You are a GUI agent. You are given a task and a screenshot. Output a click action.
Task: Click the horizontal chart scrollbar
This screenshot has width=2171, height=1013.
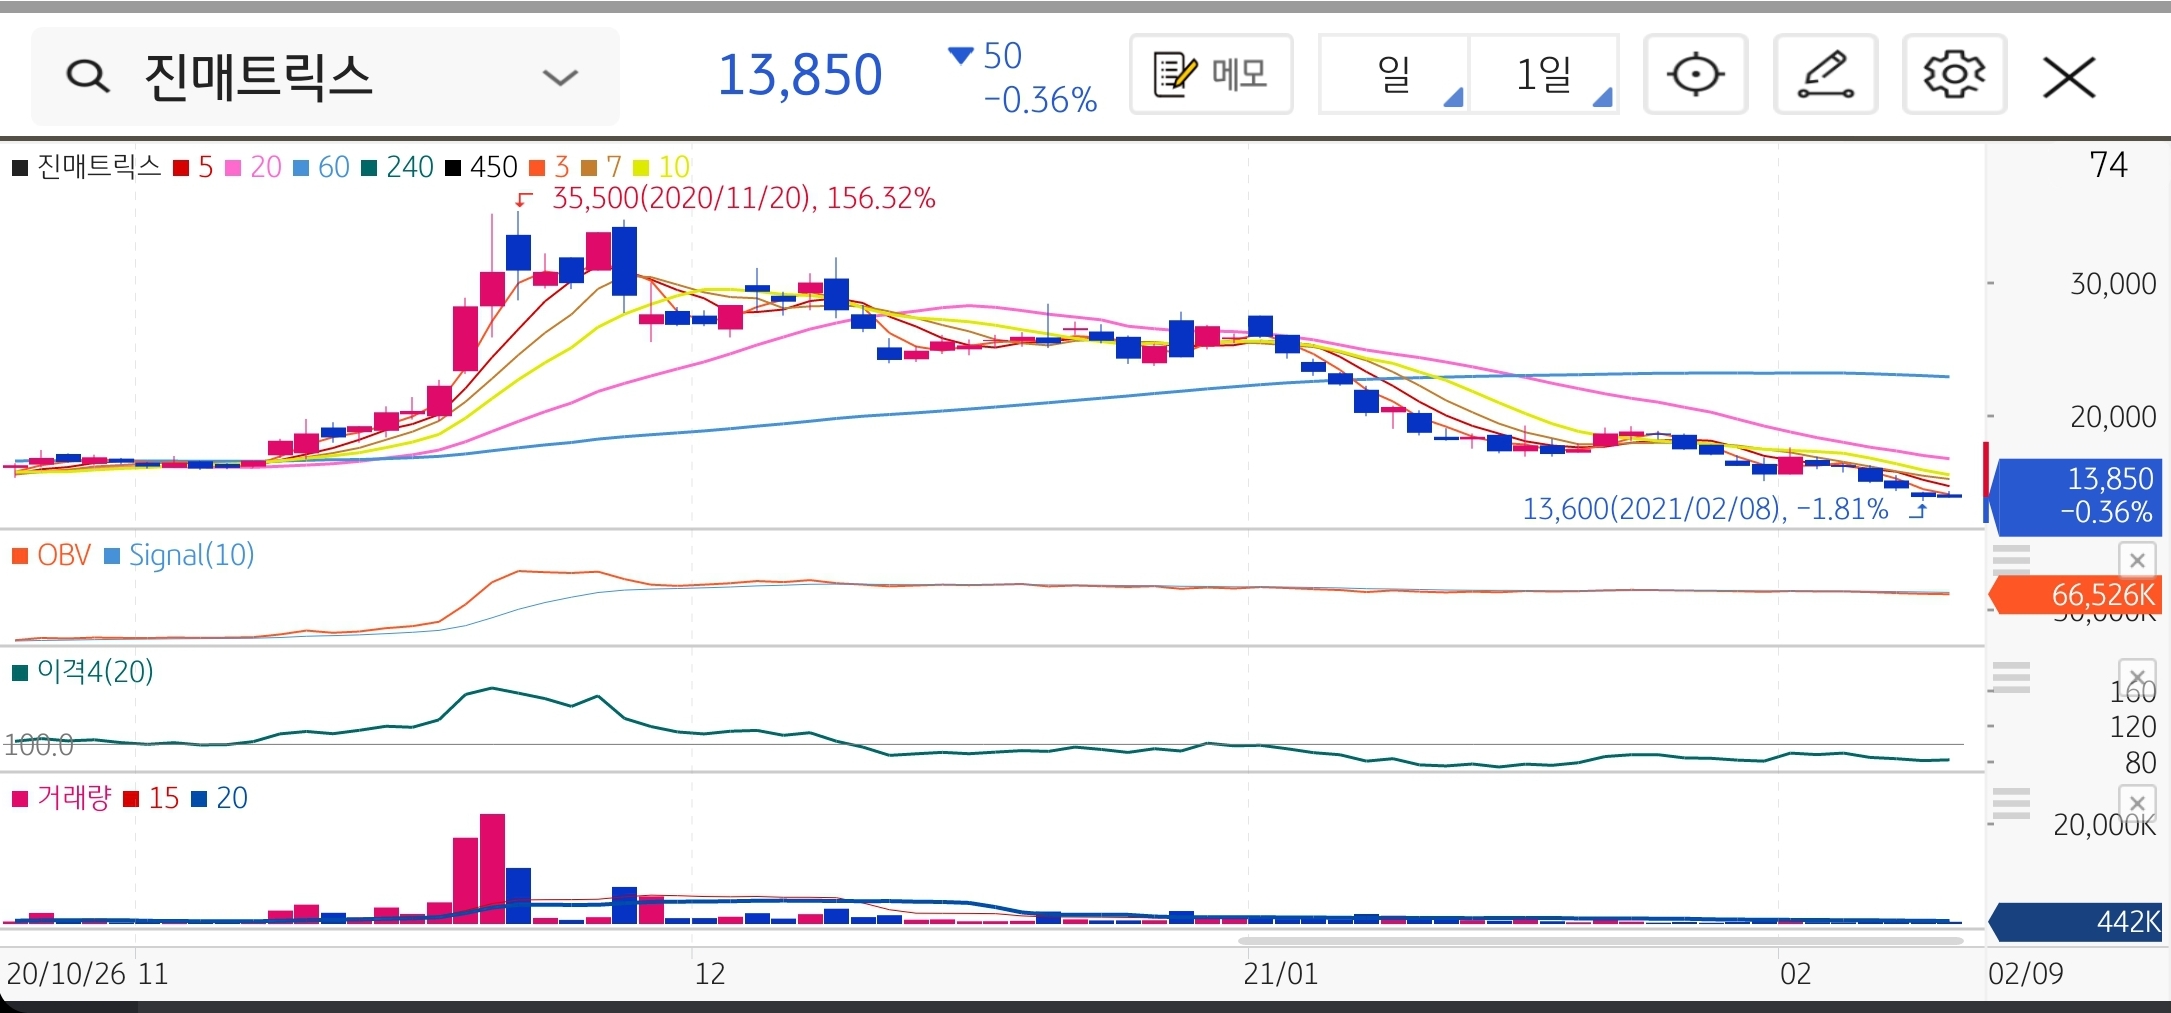tap(1600, 941)
